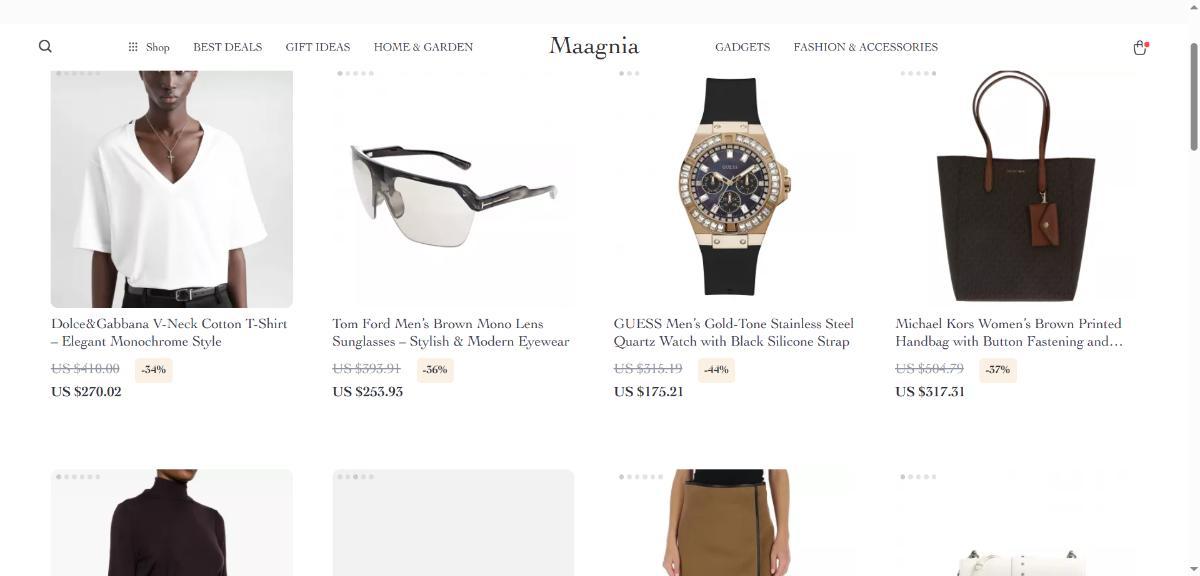Click the brown tote handbag image

pyautogui.click(x=1016, y=187)
